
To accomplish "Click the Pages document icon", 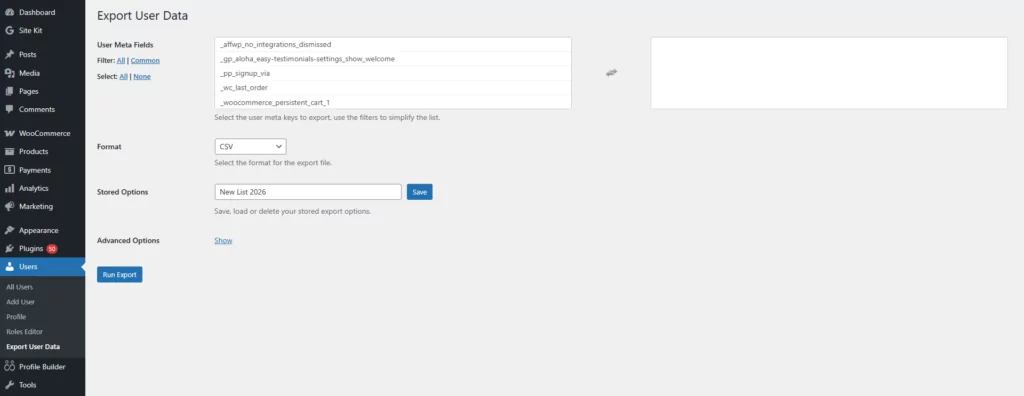I will pos(9,91).
